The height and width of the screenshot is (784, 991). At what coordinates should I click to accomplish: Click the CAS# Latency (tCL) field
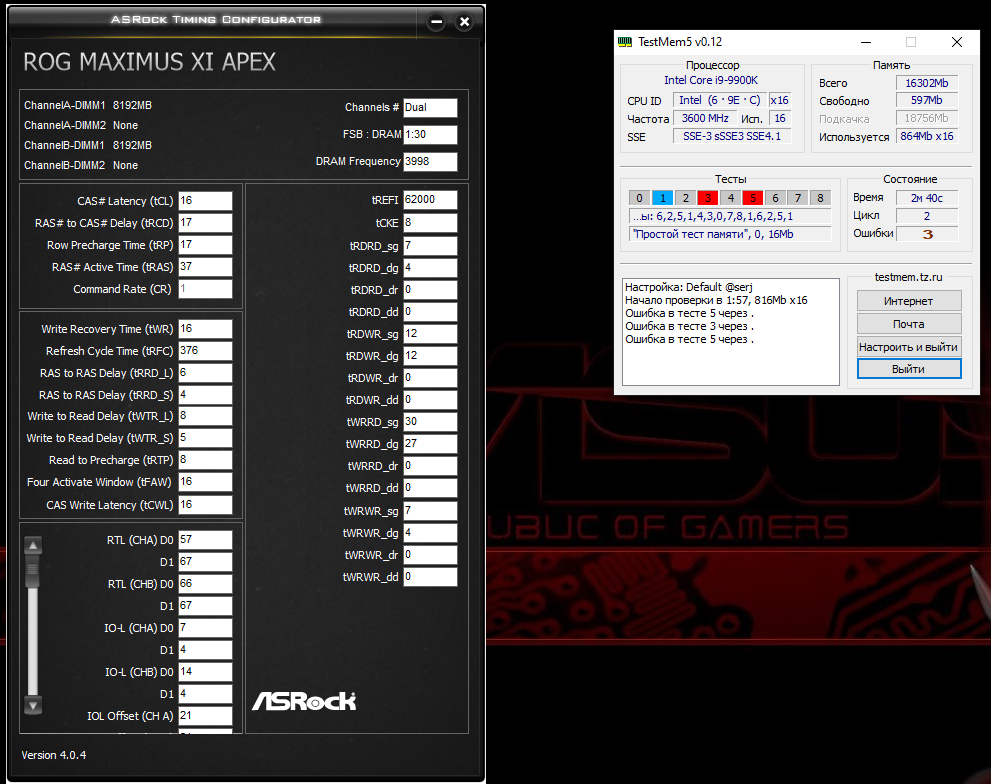[x=205, y=200]
